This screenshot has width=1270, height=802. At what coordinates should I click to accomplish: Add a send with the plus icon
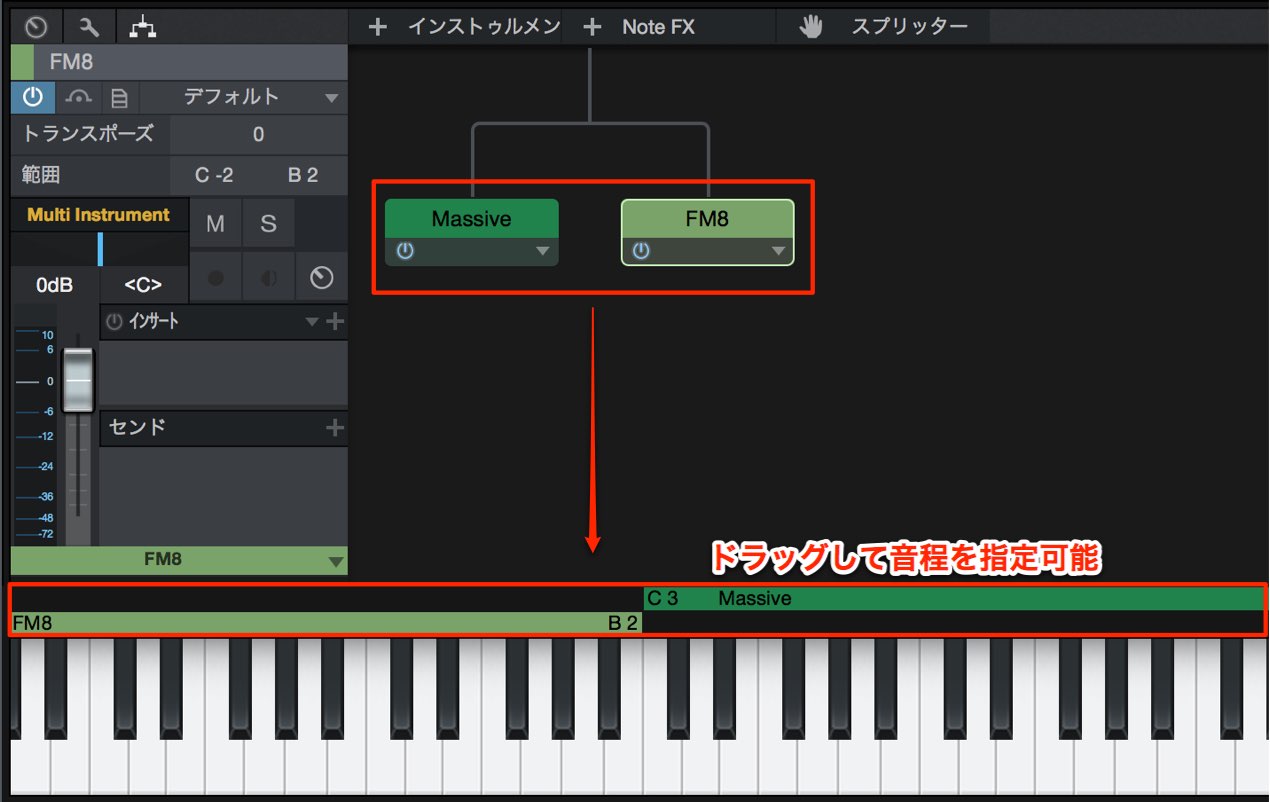pos(335,428)
